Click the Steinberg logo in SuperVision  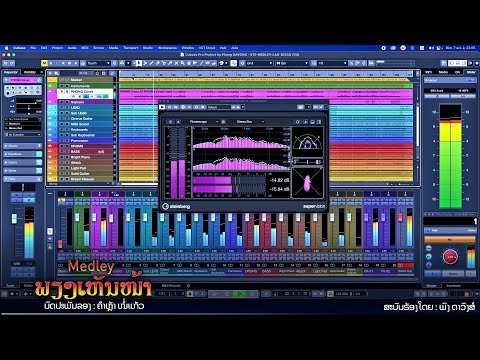(176, 206)
